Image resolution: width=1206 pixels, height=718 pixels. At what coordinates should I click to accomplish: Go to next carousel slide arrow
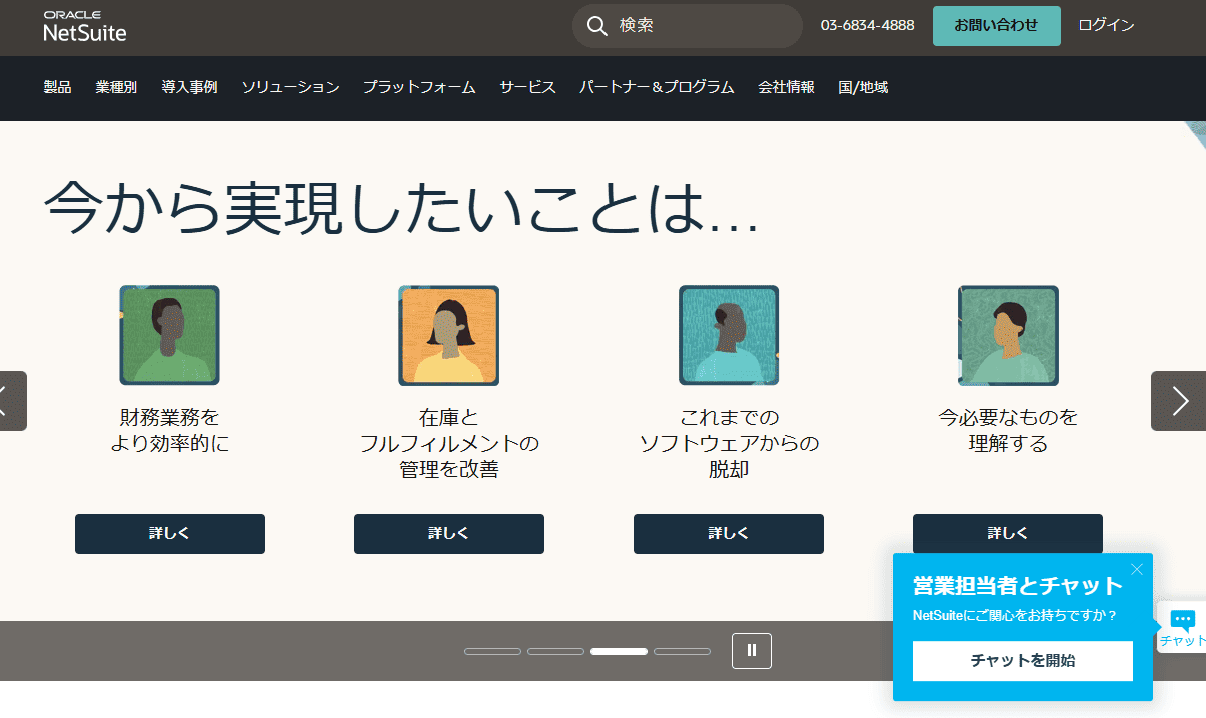[x=1179, y=401]
